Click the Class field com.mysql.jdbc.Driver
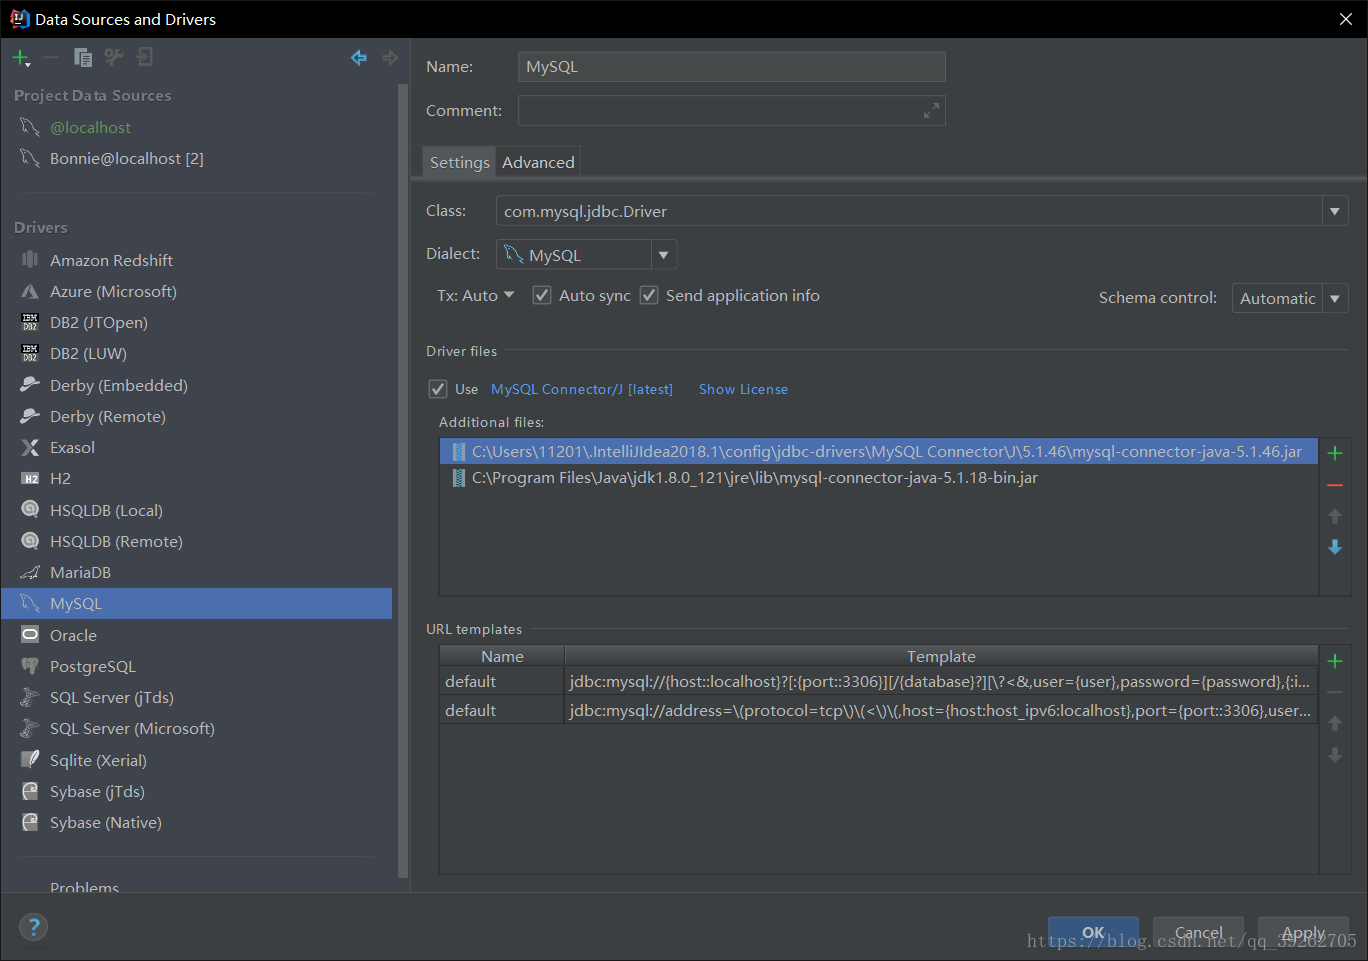Viewport: 1368px width, 961px height. click(909, 211)
